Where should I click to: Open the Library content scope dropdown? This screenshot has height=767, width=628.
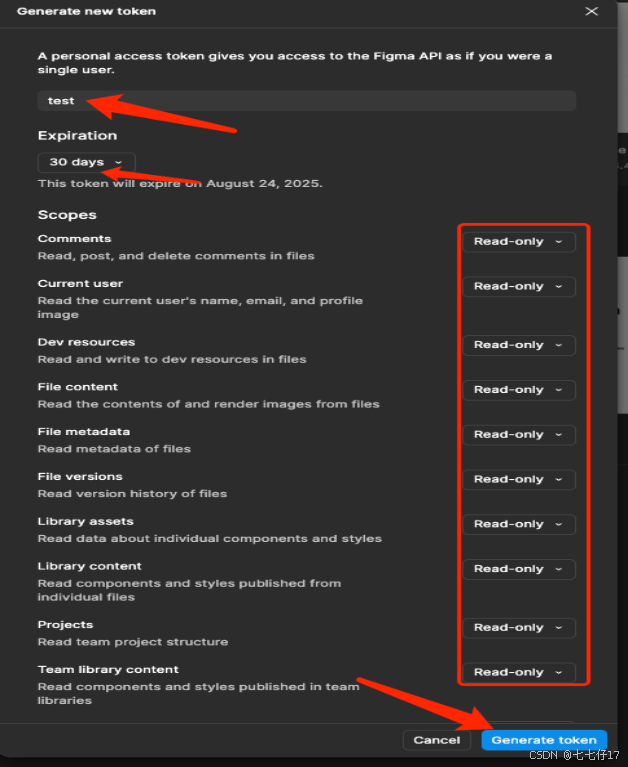tap(518, 569)
